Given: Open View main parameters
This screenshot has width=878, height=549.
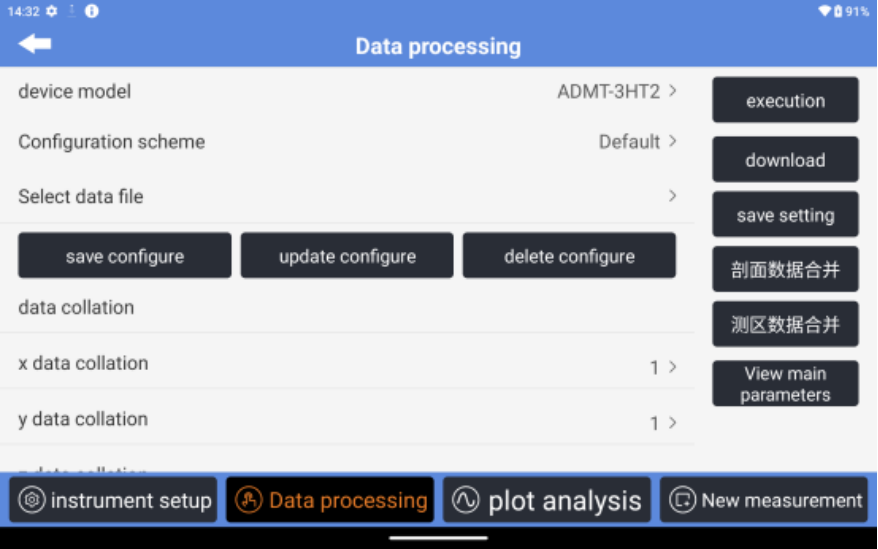Looking at the screenshot, I should pyautogui.click(x=785, y=384).
